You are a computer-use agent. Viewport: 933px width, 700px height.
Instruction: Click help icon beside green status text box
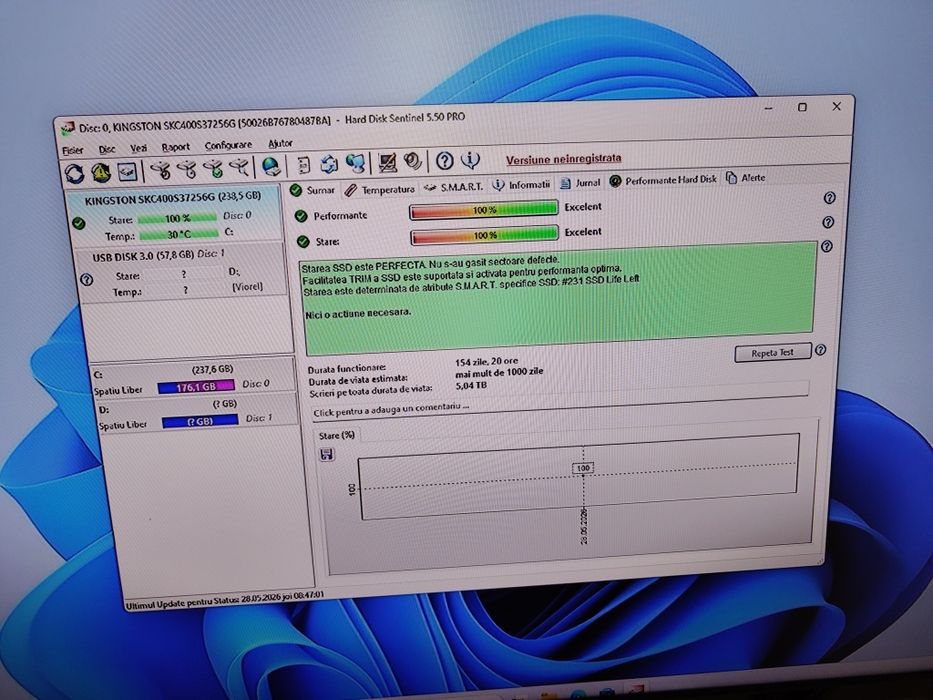(826, 246)
